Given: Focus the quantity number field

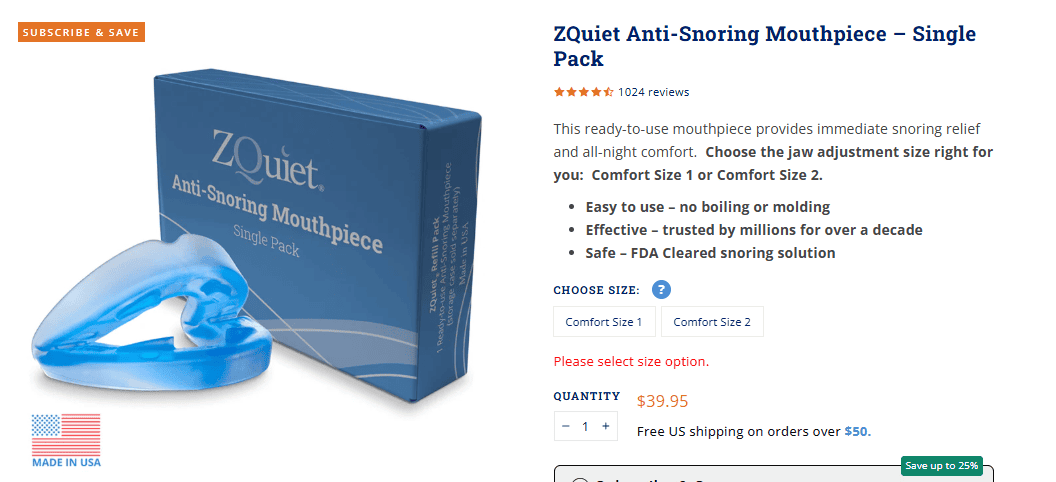Looking at the screenshot, I should click(586, 426).
